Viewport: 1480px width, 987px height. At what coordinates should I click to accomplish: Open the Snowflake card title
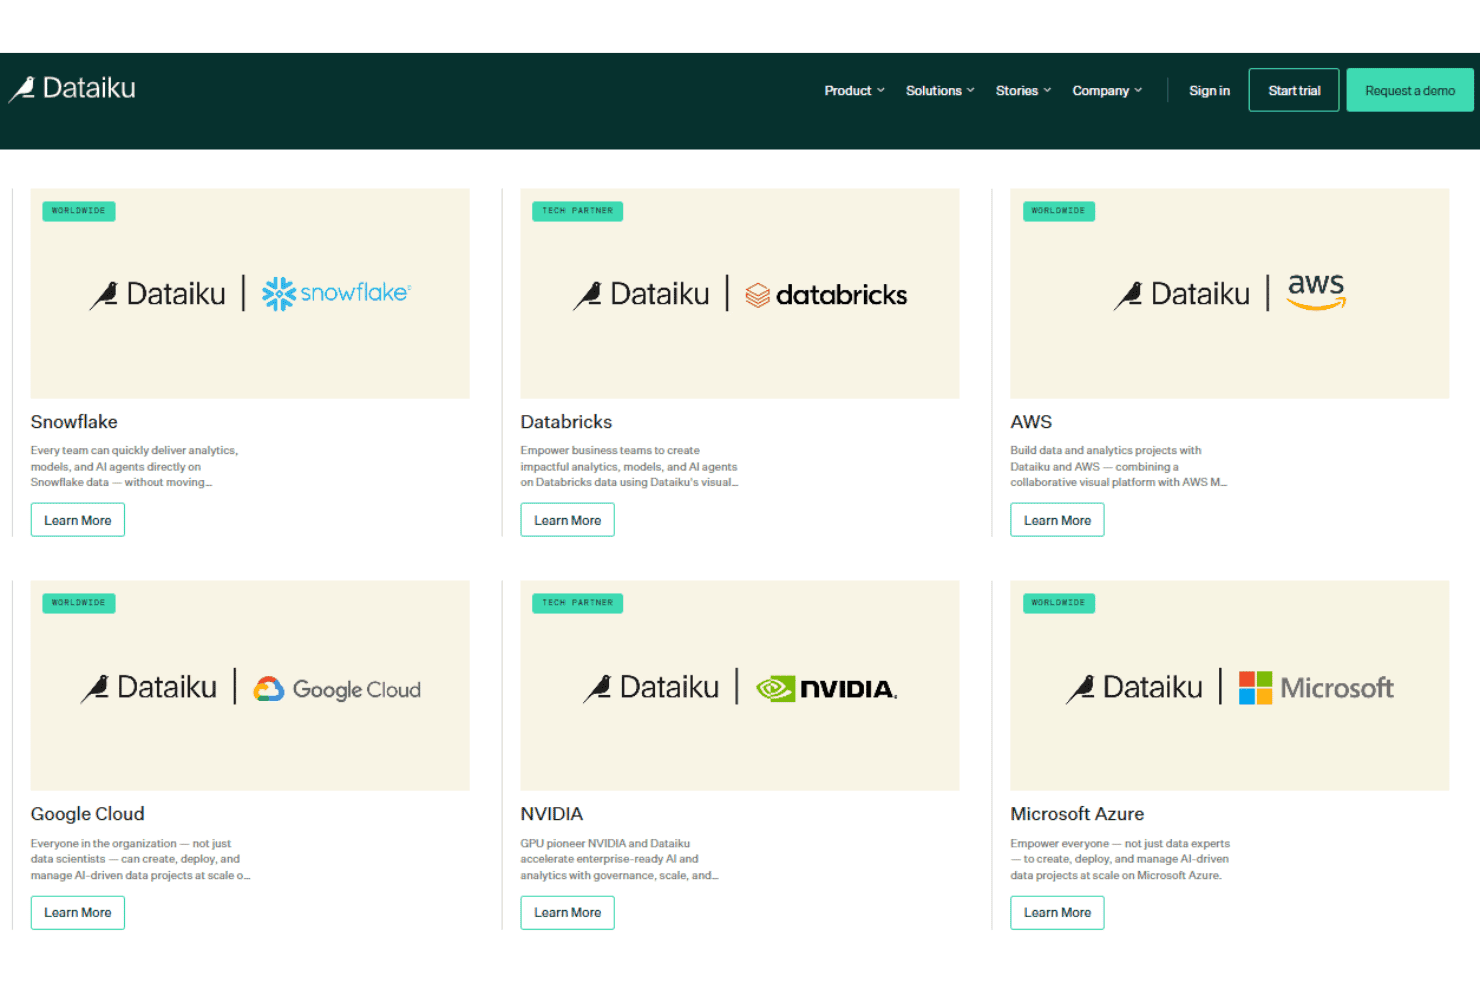(74, 422)
